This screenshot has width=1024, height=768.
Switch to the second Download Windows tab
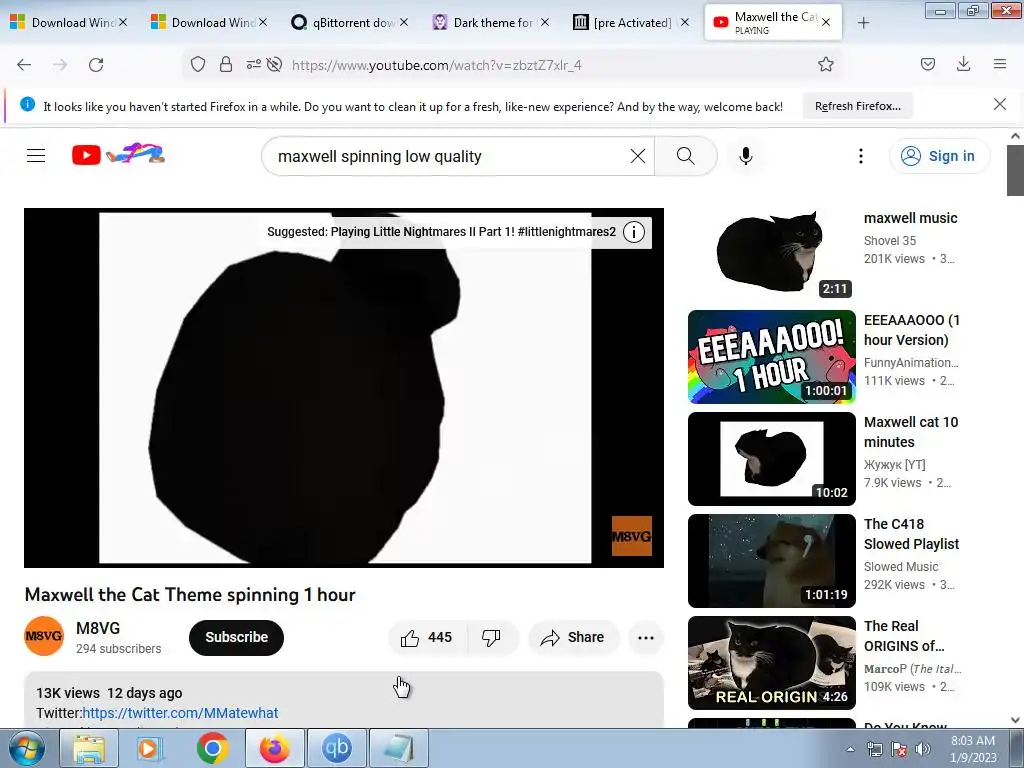pos(209,23)
